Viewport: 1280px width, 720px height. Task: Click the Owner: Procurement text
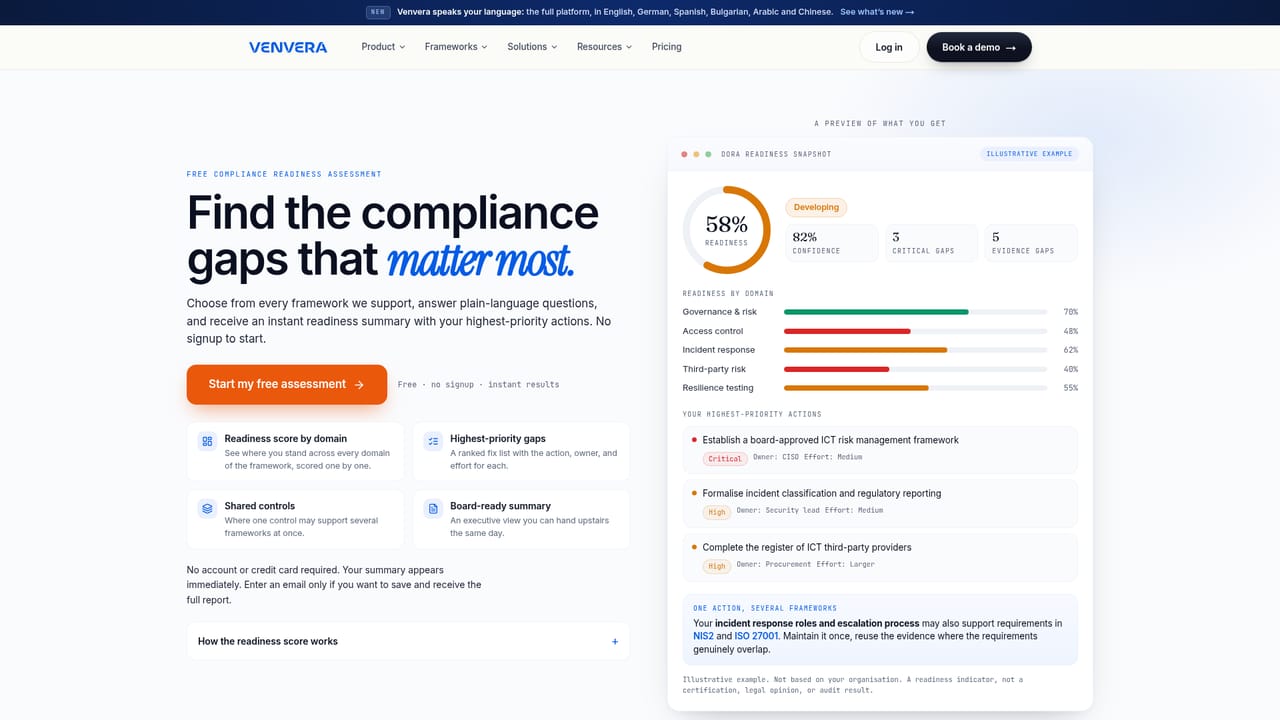[773, 565]
